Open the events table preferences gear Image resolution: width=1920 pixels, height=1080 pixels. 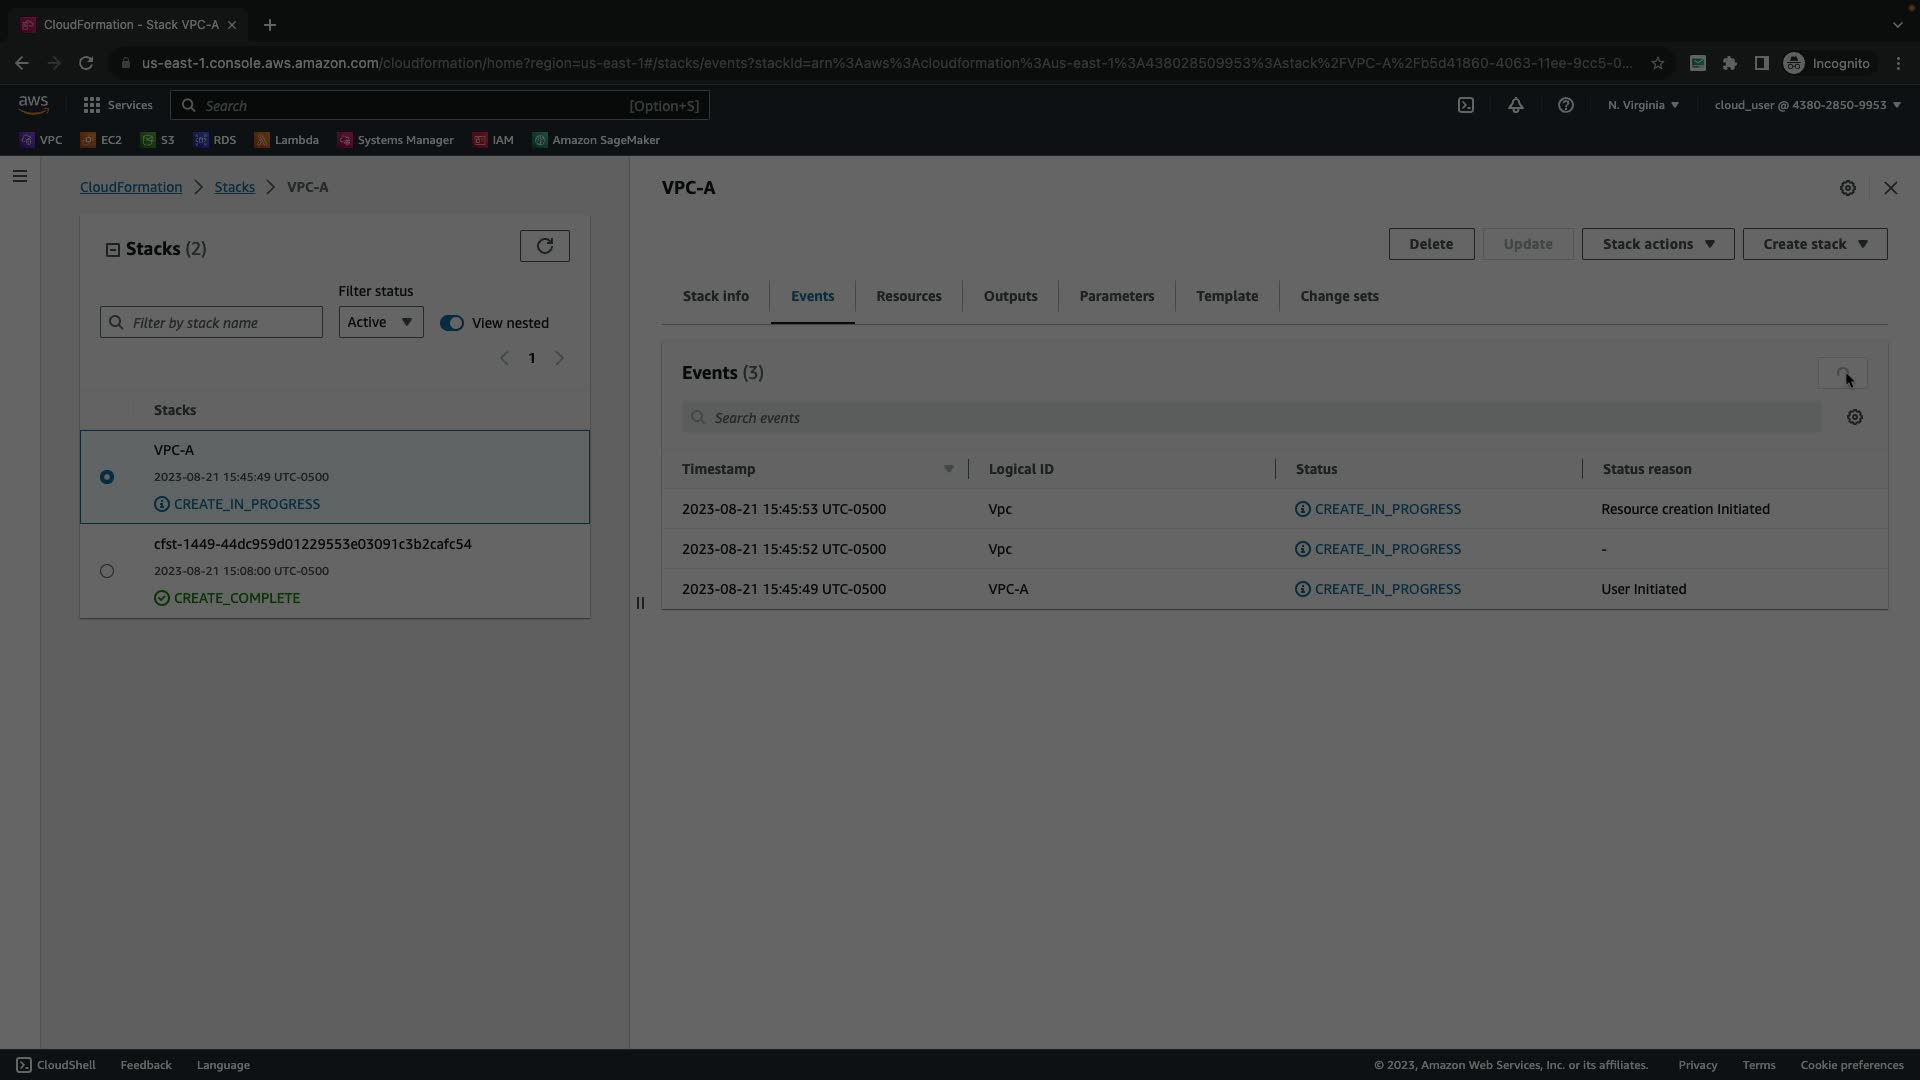click(1855, 418)
